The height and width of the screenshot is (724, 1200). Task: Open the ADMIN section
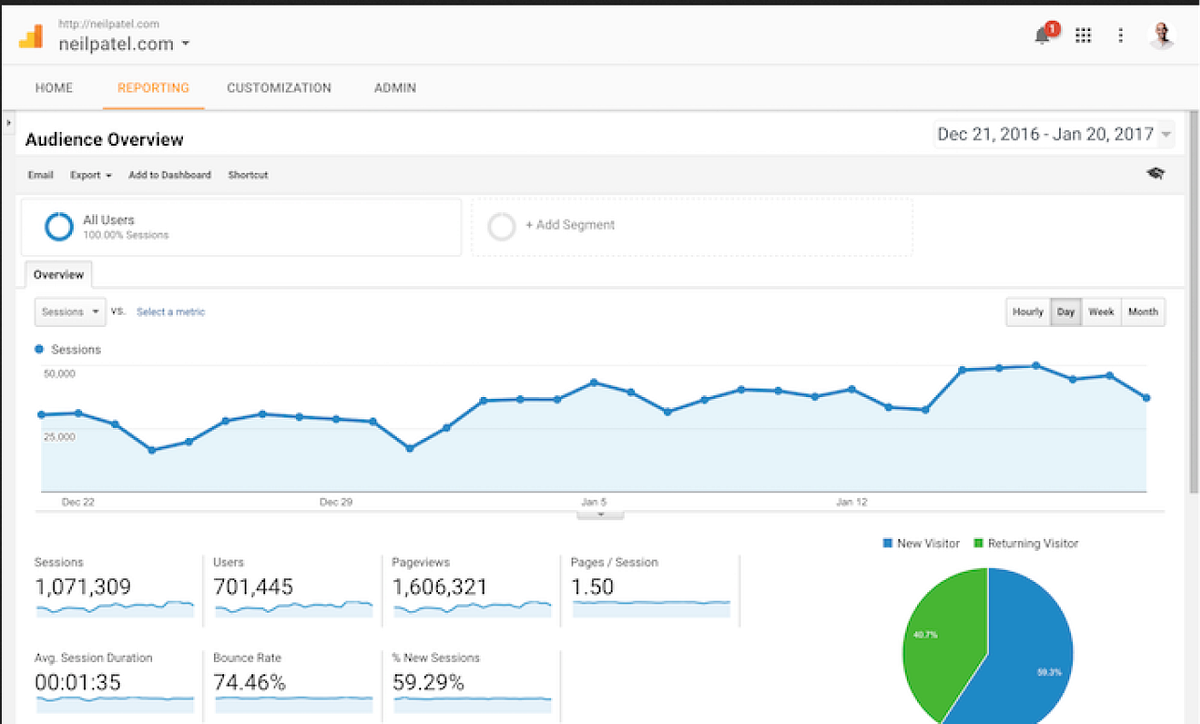pyautogui.click(x=394, y=87)
